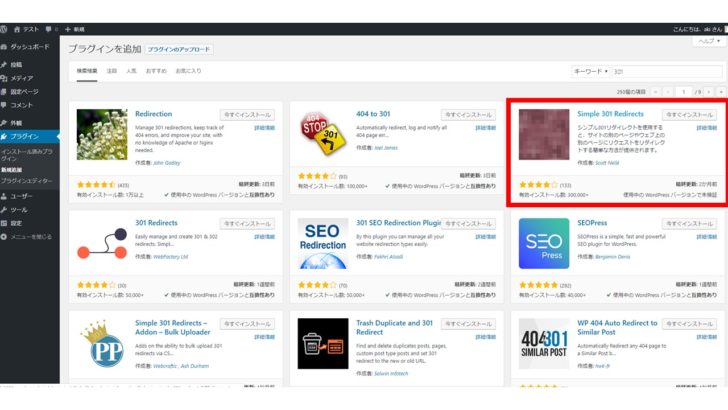This screenshot has width=728, height=410.
Task: Click the SEOPress logo thumbnail
Action: 544,244
